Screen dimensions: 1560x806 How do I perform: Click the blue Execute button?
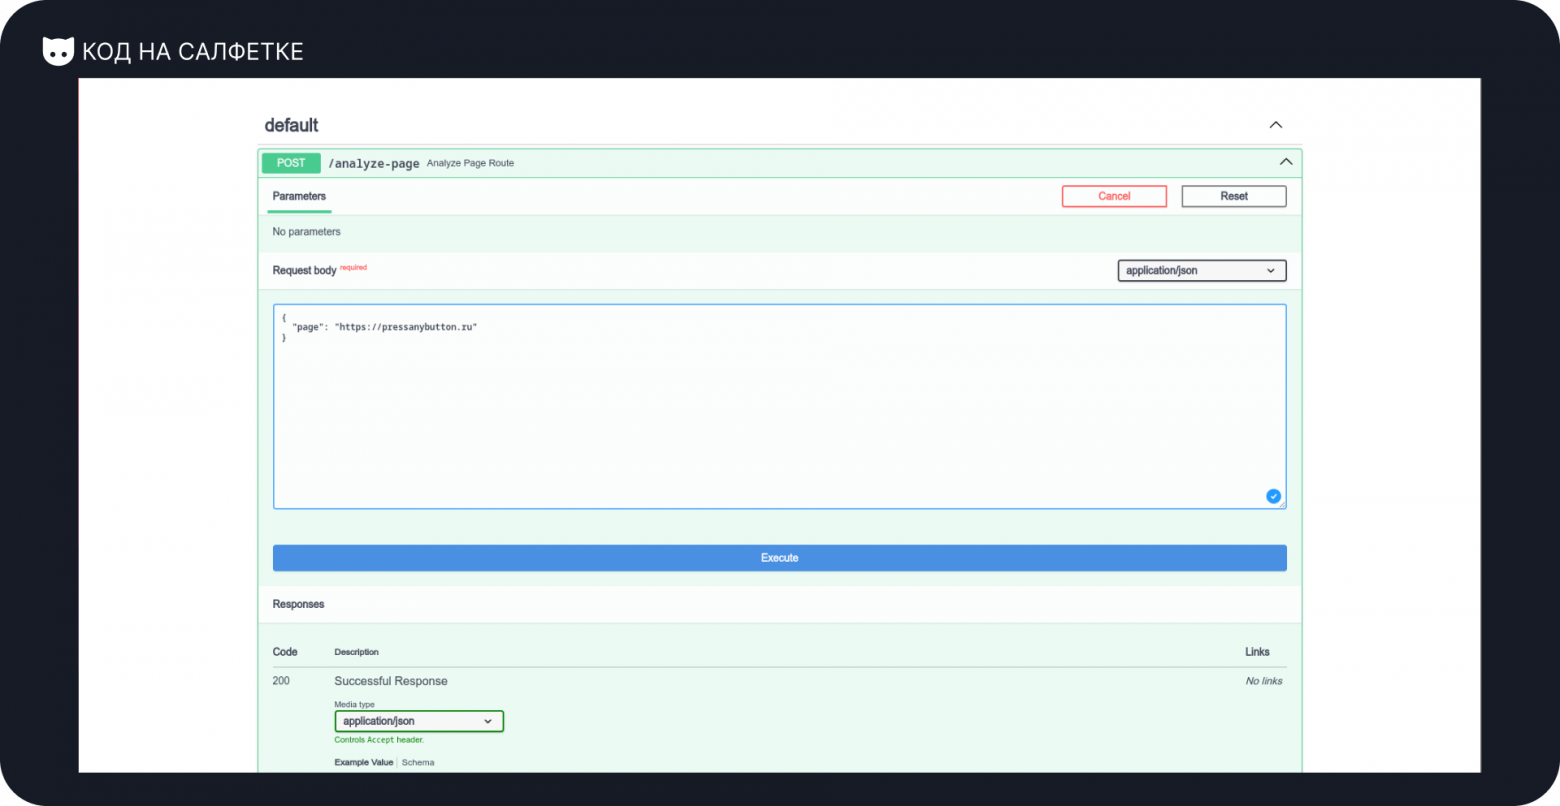779,558
